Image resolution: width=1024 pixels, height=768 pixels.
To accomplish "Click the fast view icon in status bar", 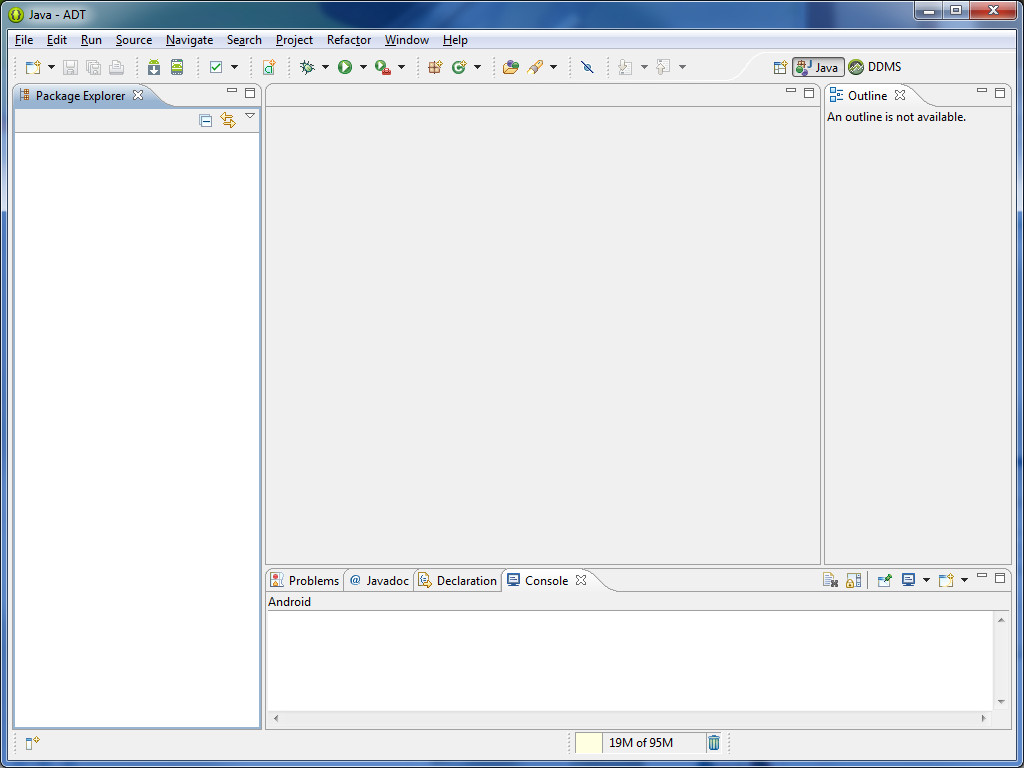I will click(x=33, y=743).
